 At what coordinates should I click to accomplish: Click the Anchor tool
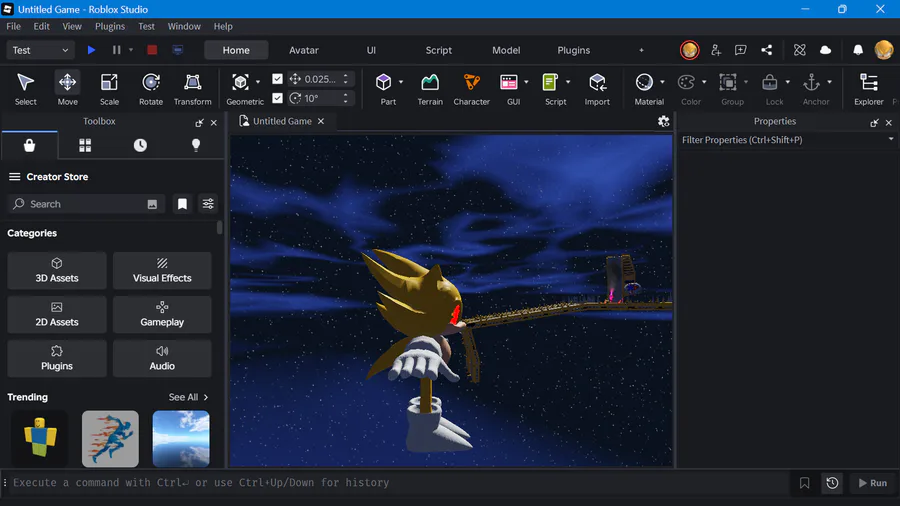pyautogui.click(x=811, y=82)
